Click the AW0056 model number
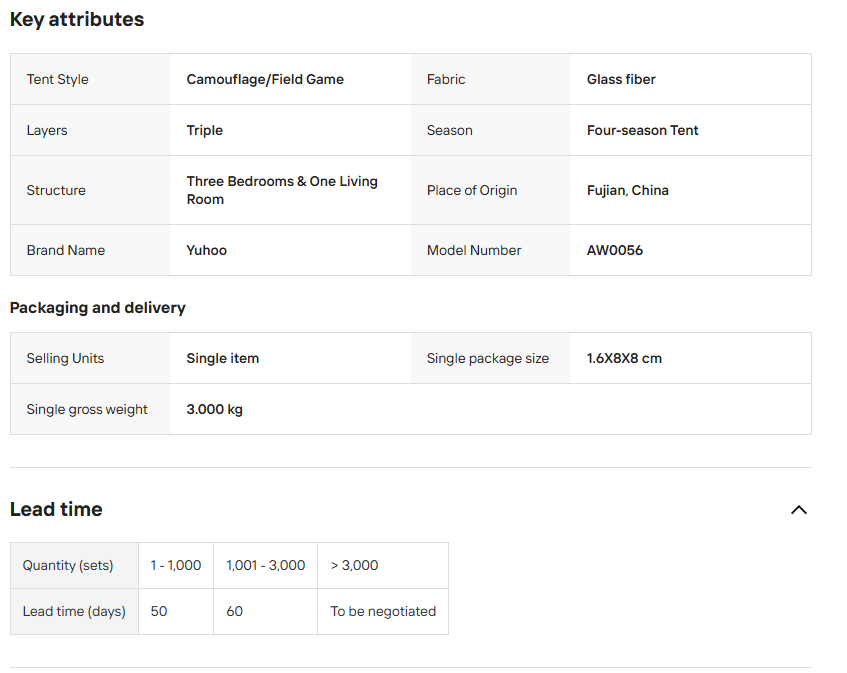Viewport: 847px width, 673px height. pyautogui.click(x=615, y=251)
